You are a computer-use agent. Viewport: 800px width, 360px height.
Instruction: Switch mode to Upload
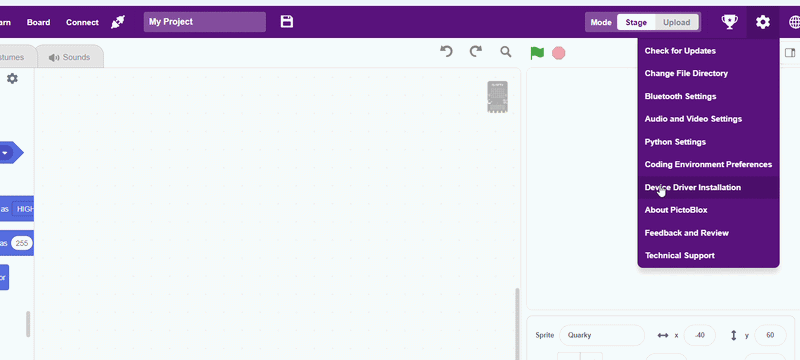pos(677,22)
